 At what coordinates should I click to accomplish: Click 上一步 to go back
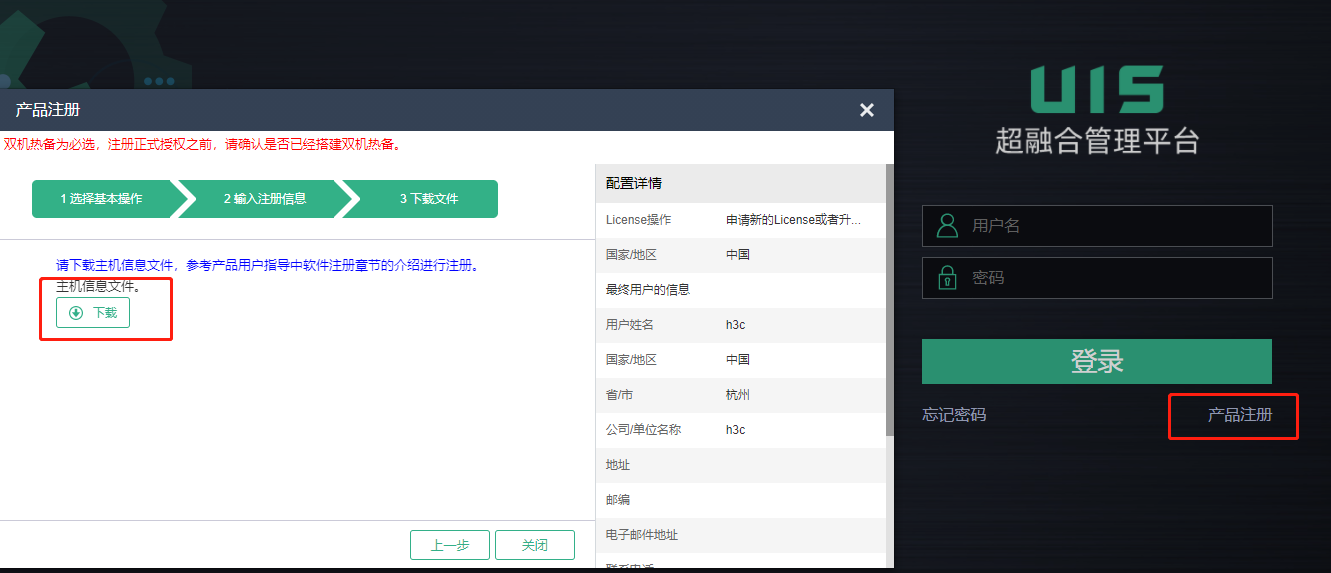[x=450, y=545]
